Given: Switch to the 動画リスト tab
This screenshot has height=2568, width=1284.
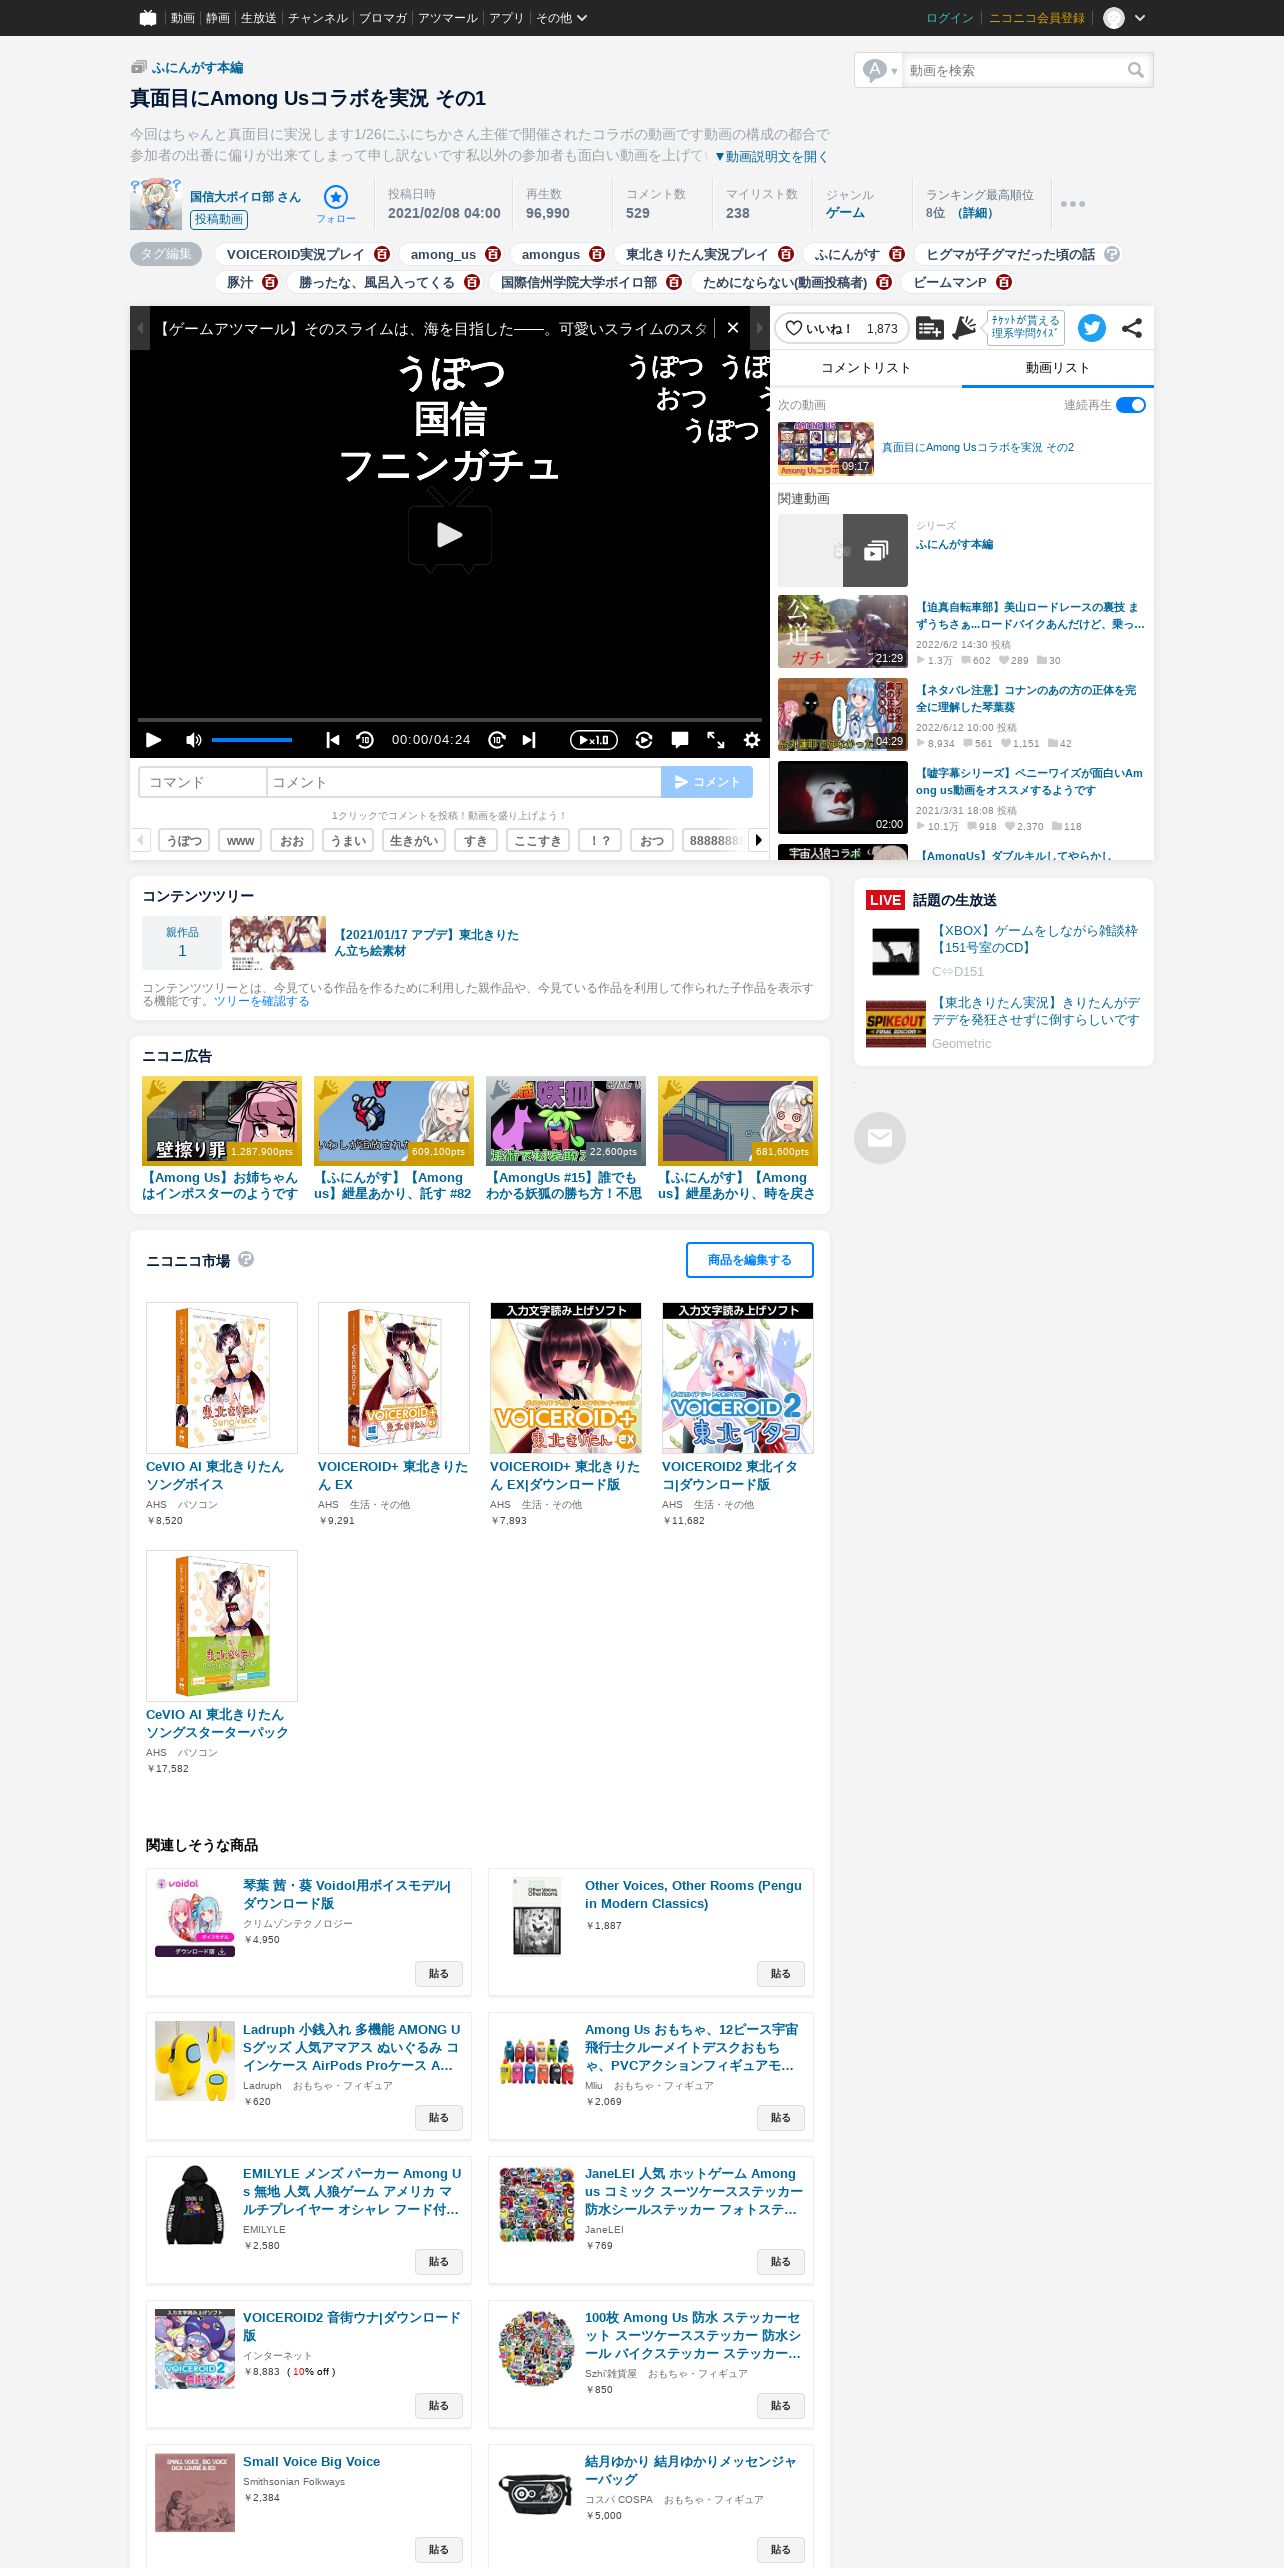Looking at the screenshot, I should 1058,368.
